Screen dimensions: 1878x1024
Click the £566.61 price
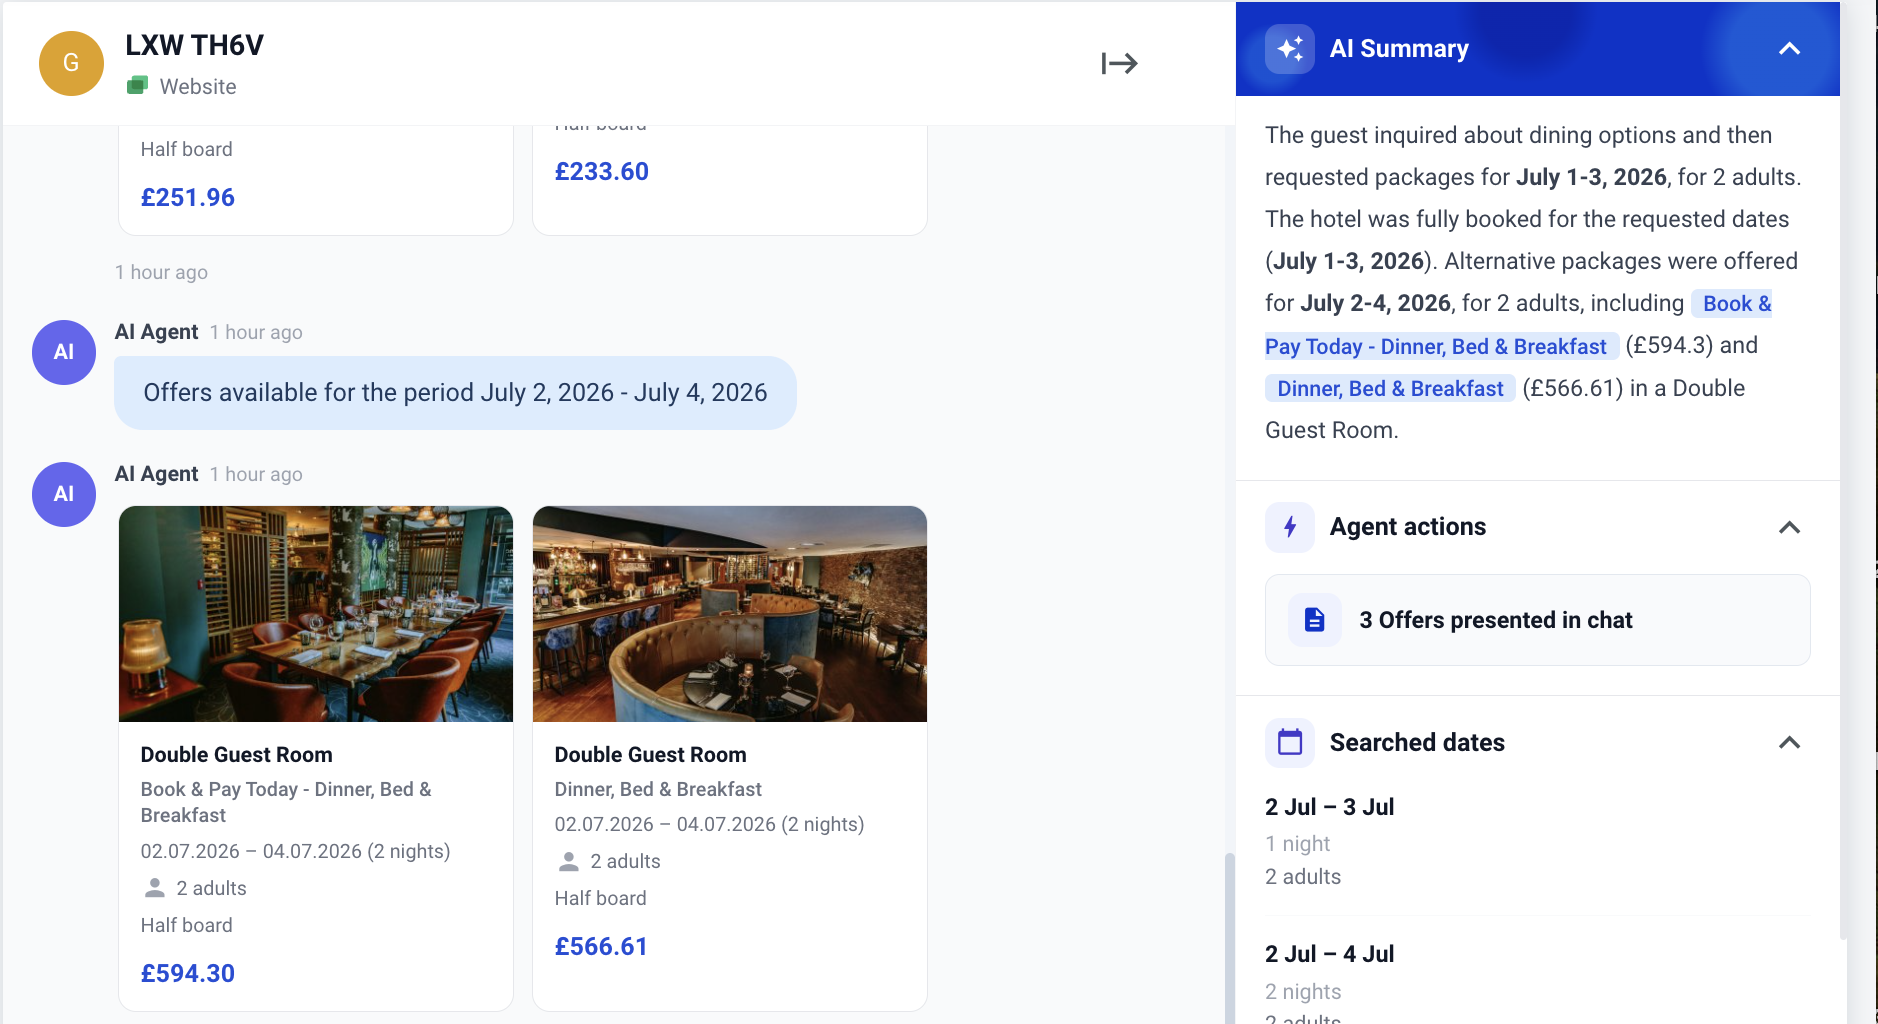[601, 946]
